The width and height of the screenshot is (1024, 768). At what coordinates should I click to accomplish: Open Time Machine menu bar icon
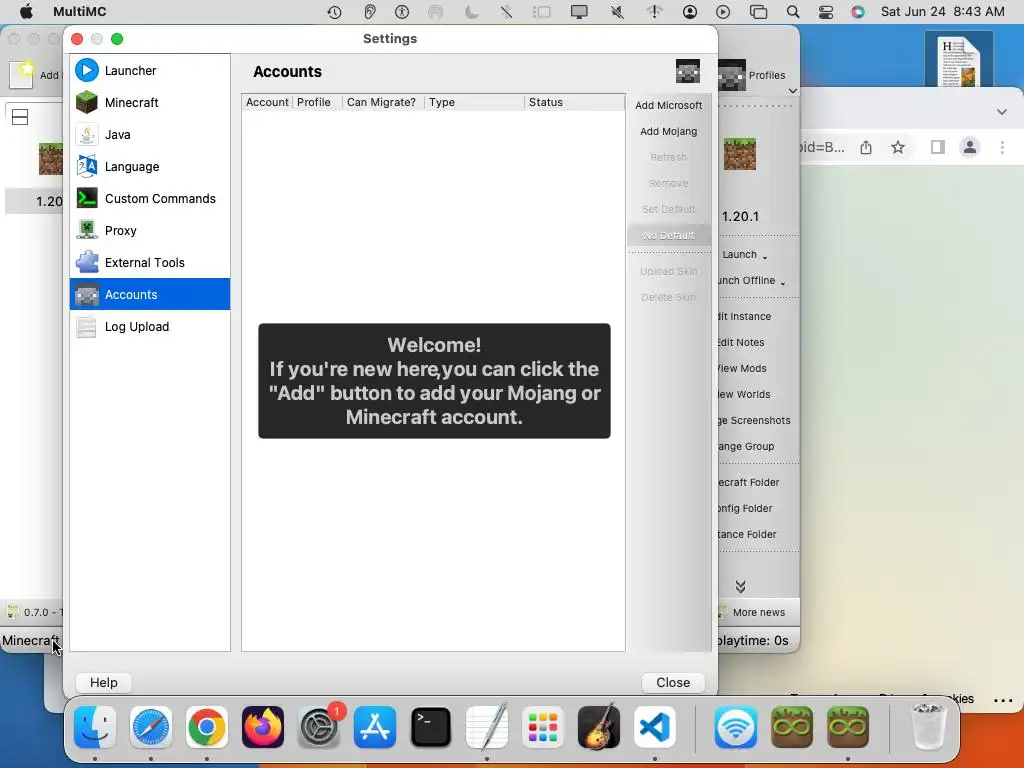pos(334,12)
